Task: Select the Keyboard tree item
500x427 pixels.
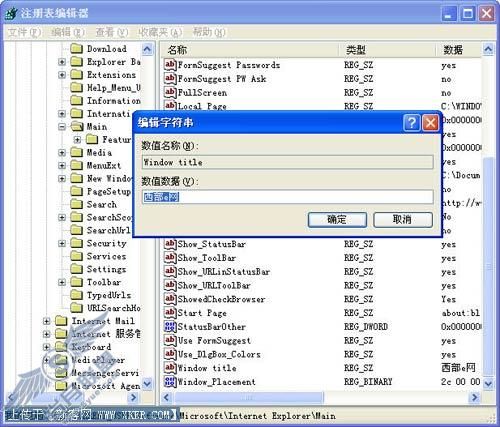Action: (91, 347)
